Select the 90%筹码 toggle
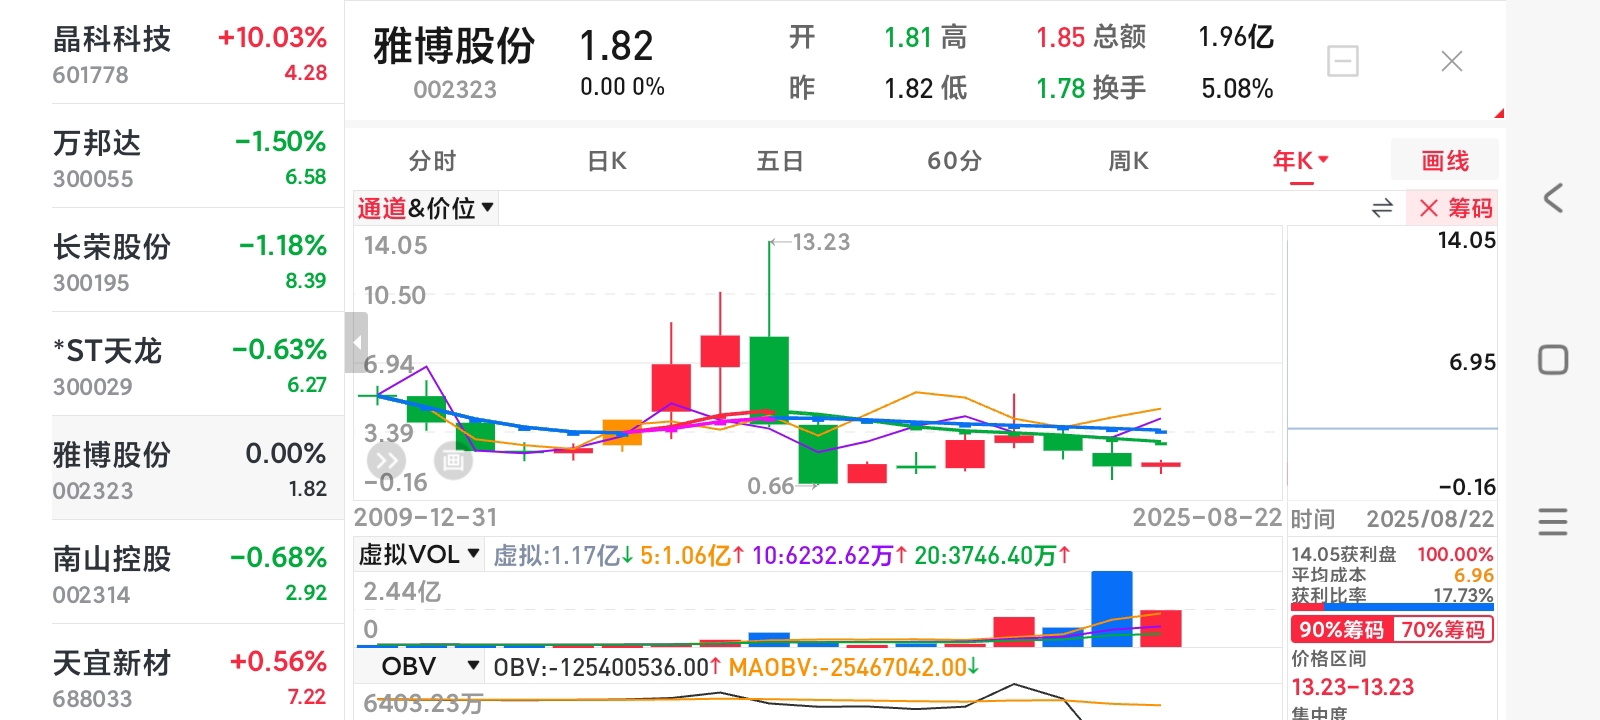The height and width of the screenshot is (720, 1600). pos(1341,629)
